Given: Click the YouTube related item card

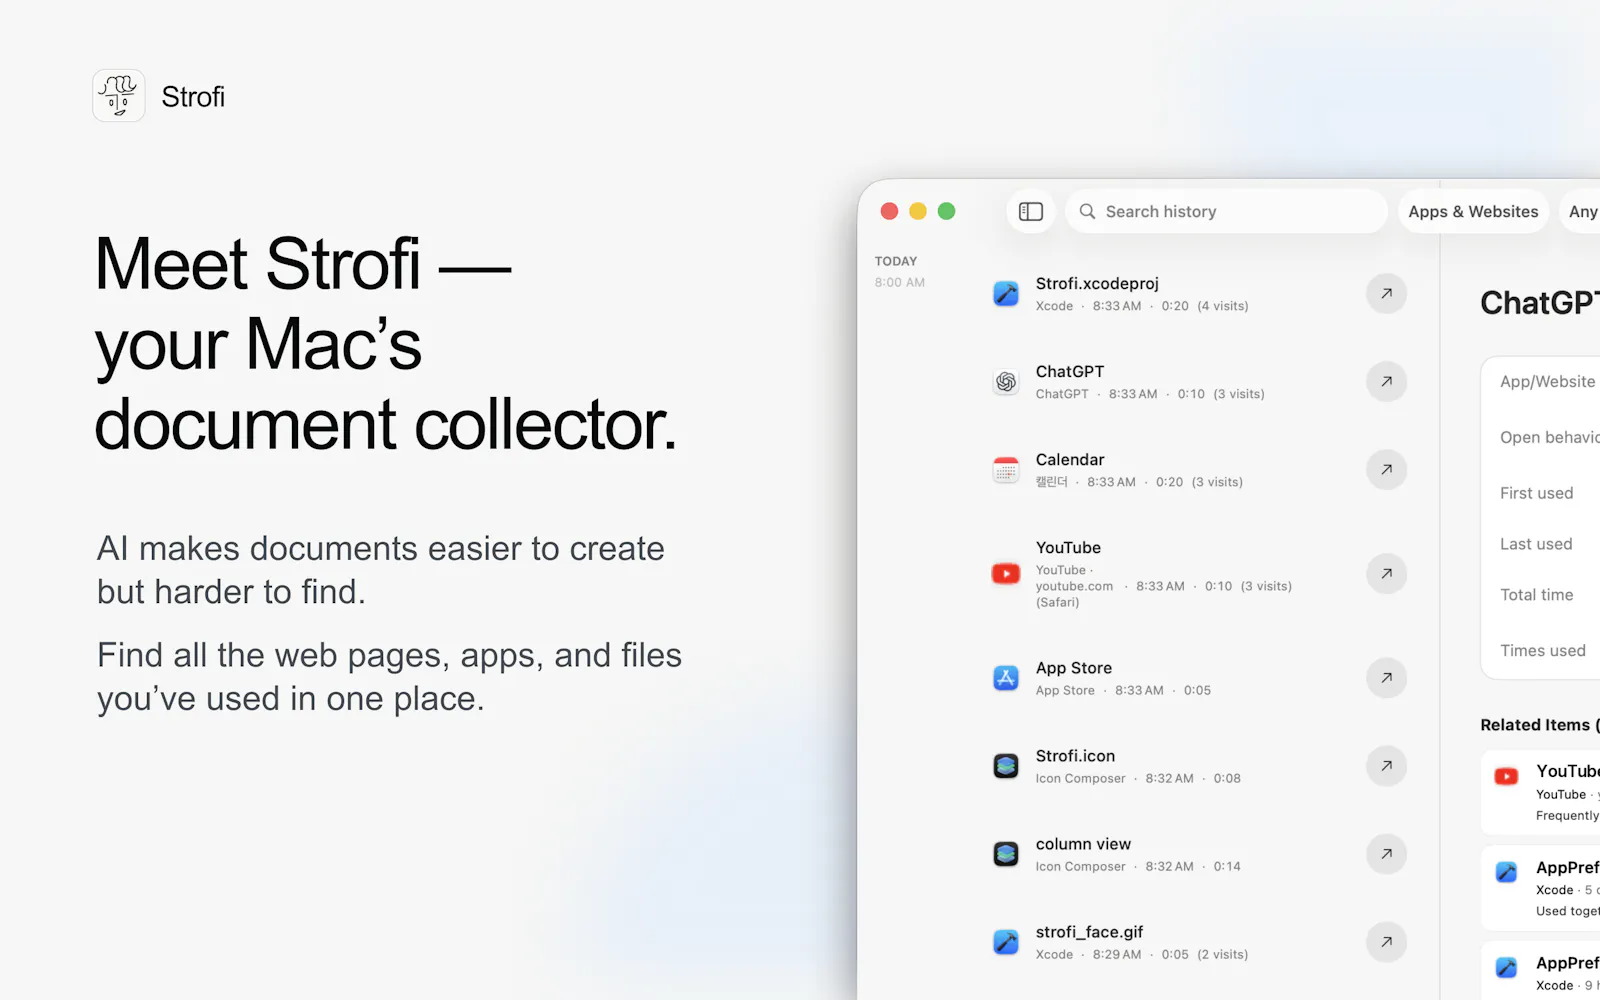Looking at the screenshot, I should click(x=1541, y=792).
